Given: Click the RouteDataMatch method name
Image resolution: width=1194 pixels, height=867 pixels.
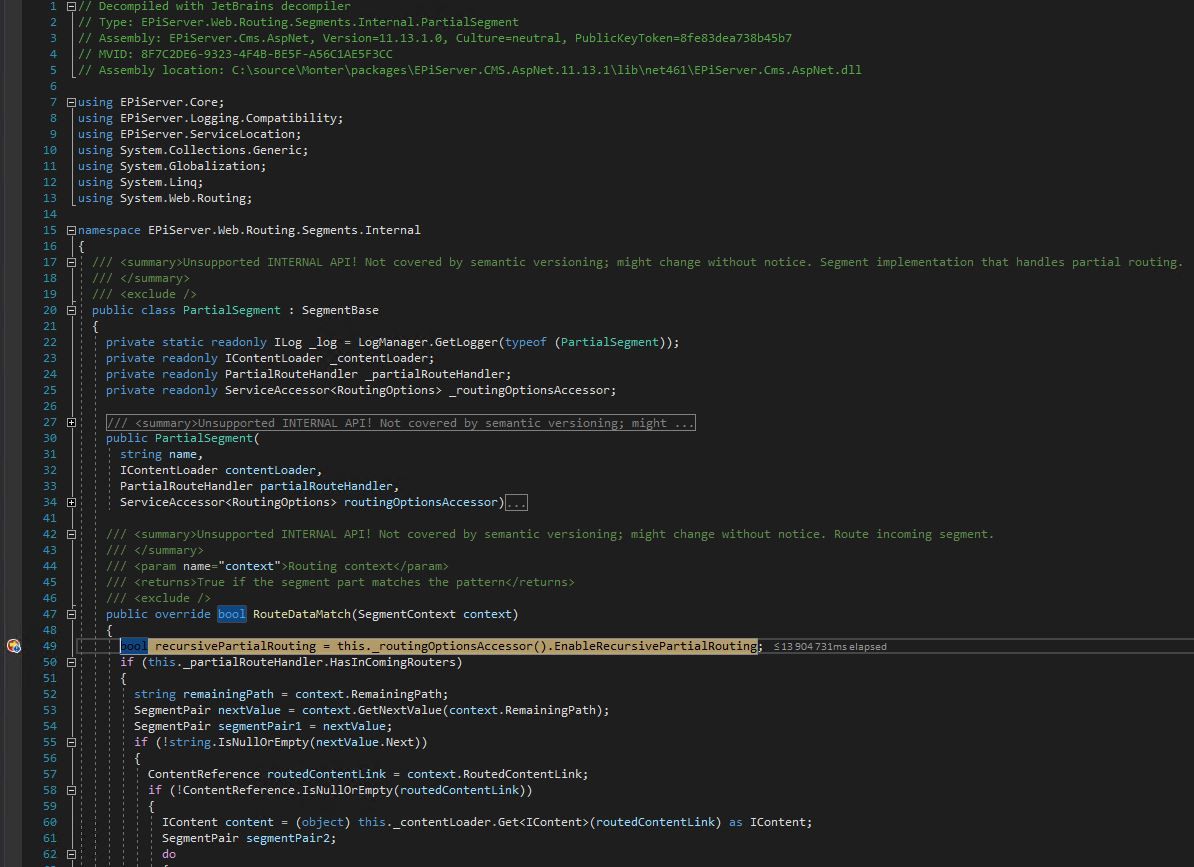Looking at the screenshot, I should [x=302, y=614].
